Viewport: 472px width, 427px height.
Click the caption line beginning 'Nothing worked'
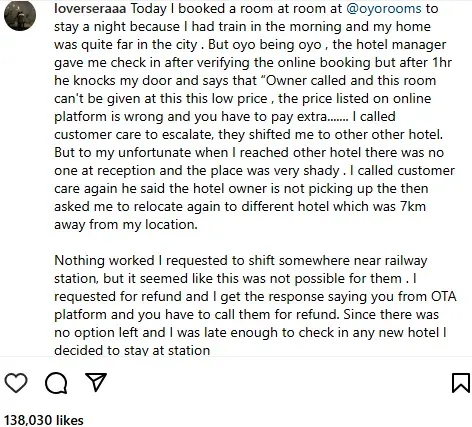pyautogui.click(x=241, y=261)
